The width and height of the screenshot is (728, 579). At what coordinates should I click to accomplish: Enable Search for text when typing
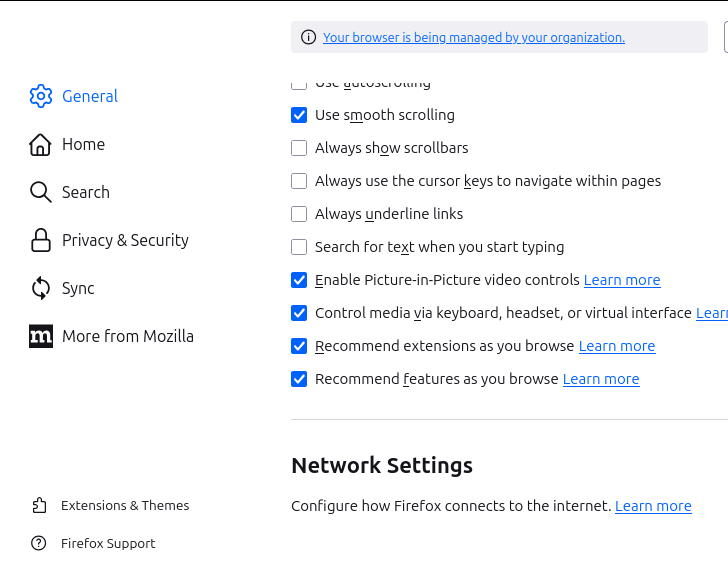click(x=299, y=247)
